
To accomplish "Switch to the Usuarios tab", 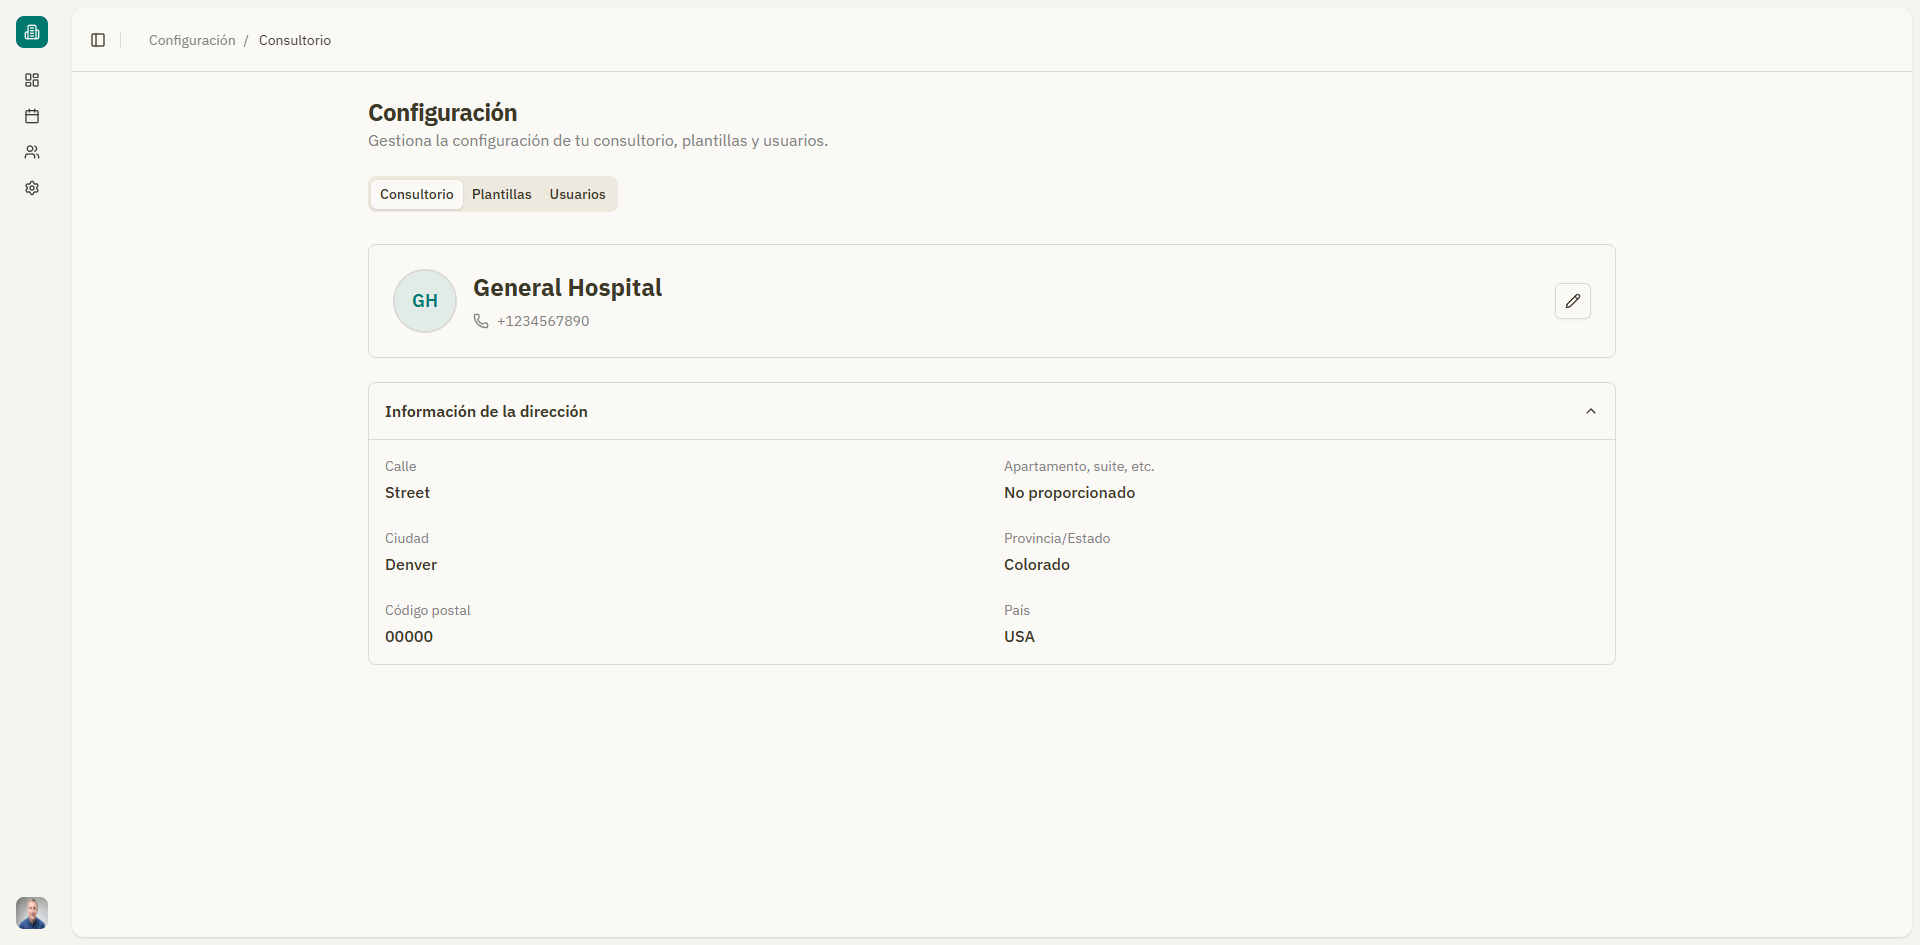I will [x=577, y=194].
